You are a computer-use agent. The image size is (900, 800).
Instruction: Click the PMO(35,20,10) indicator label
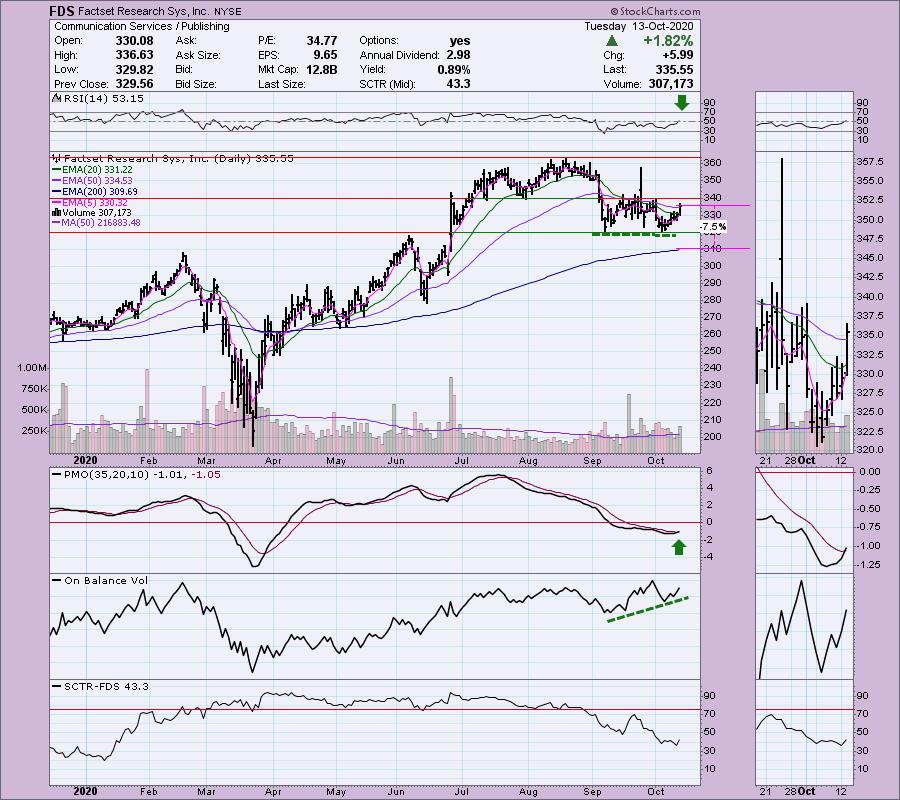tap(135, 475)
